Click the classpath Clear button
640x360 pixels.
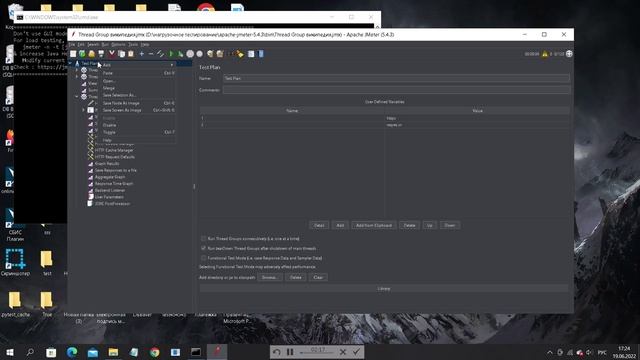pyautogui.click(x=318, y=278)
